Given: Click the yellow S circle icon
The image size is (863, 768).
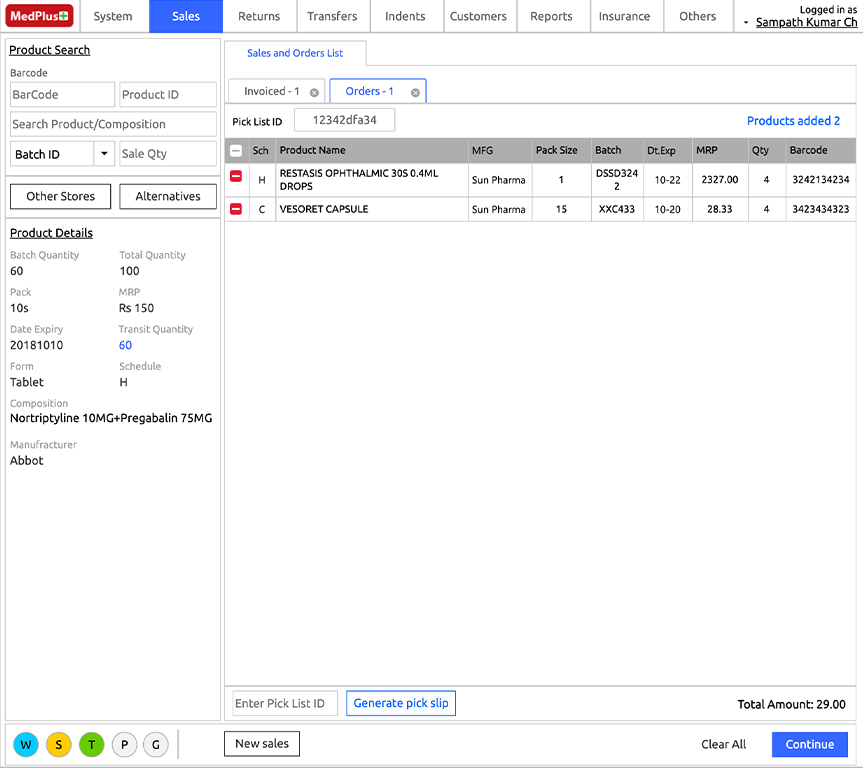Looking at the screenshot, I should tap(59, 745).
